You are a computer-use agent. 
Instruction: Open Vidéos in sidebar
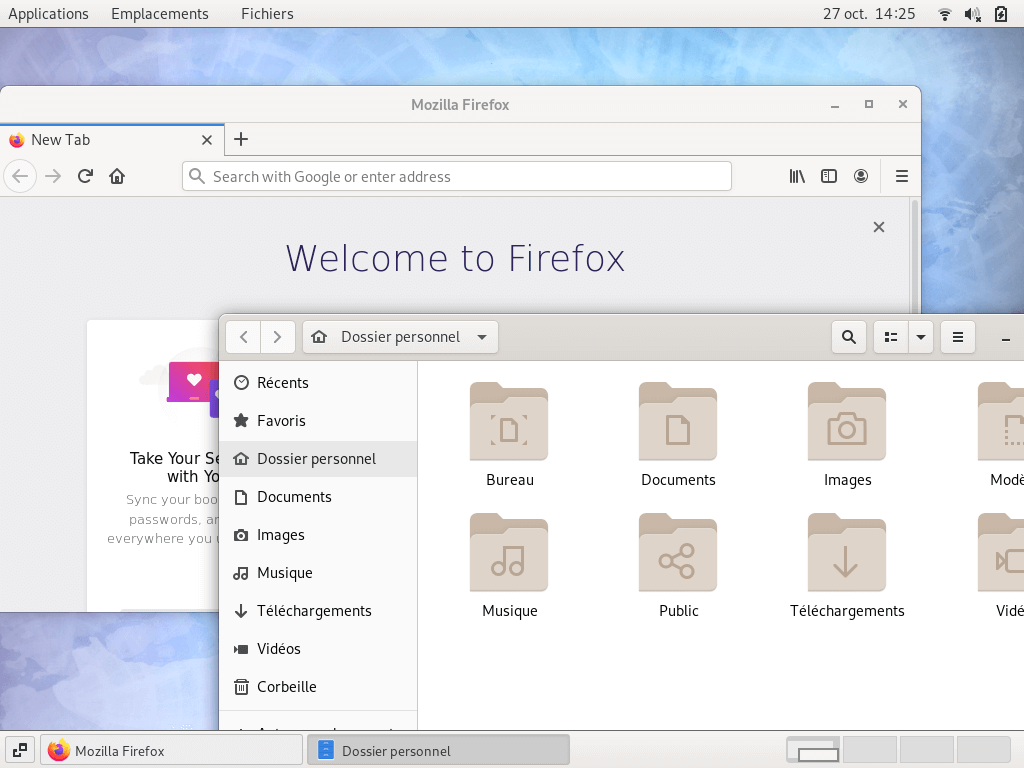tap(318, 648)
